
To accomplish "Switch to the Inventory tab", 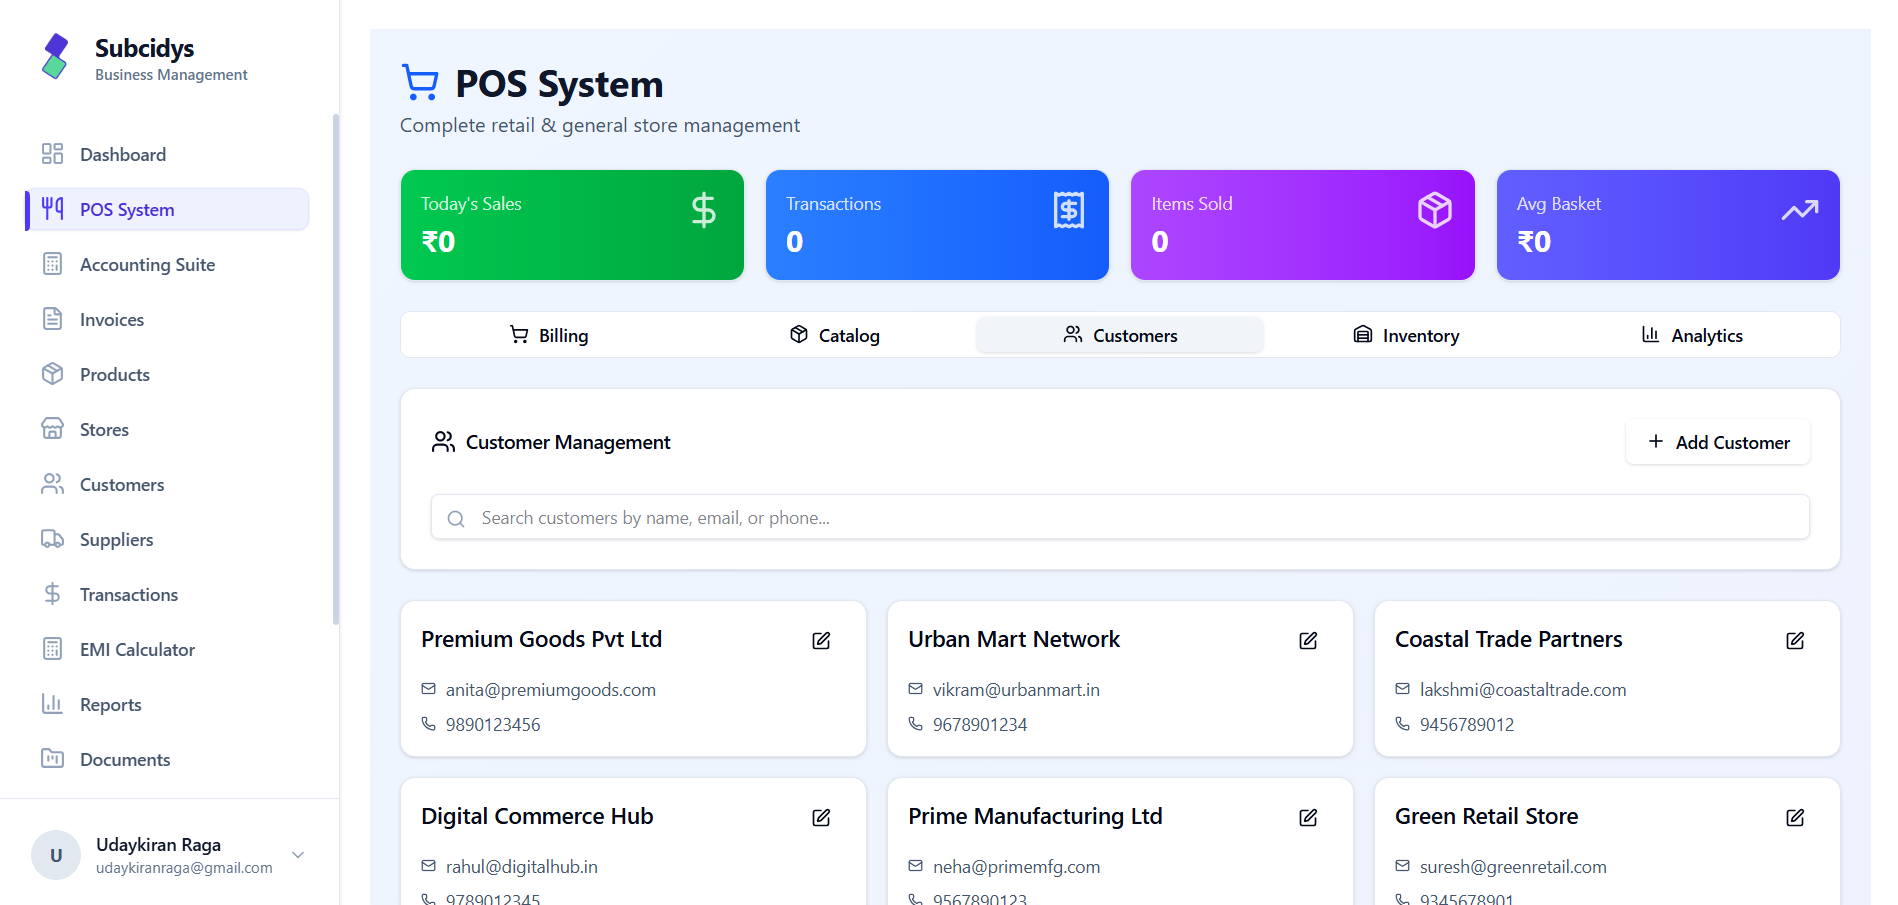I will tap(1406, 335).
